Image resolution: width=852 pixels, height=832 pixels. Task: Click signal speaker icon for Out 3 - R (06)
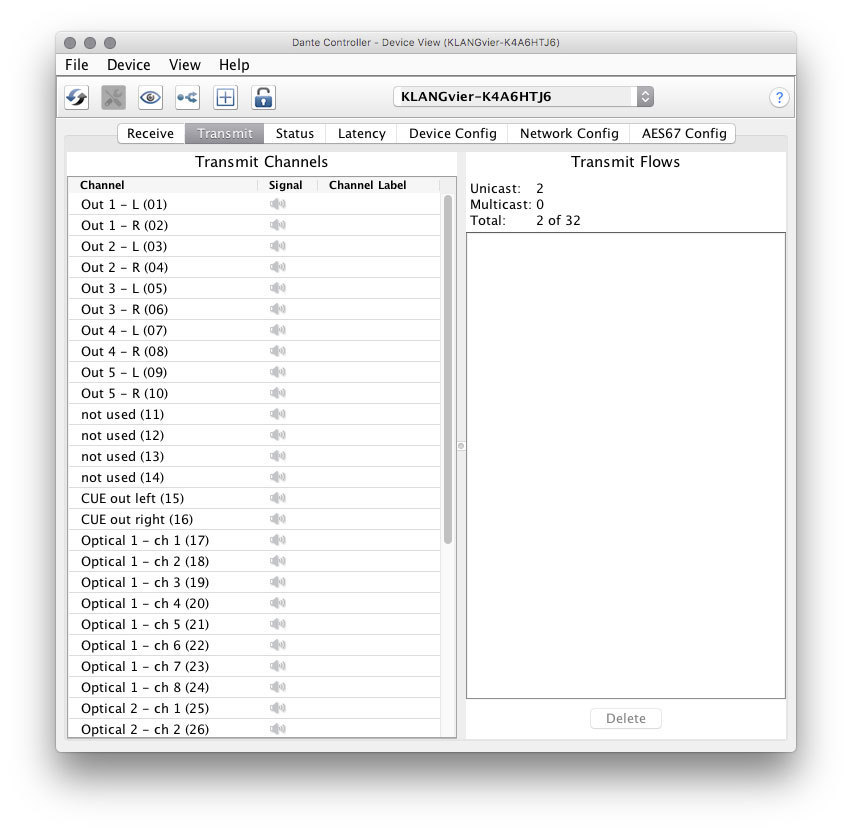click(x=278, y=309)
